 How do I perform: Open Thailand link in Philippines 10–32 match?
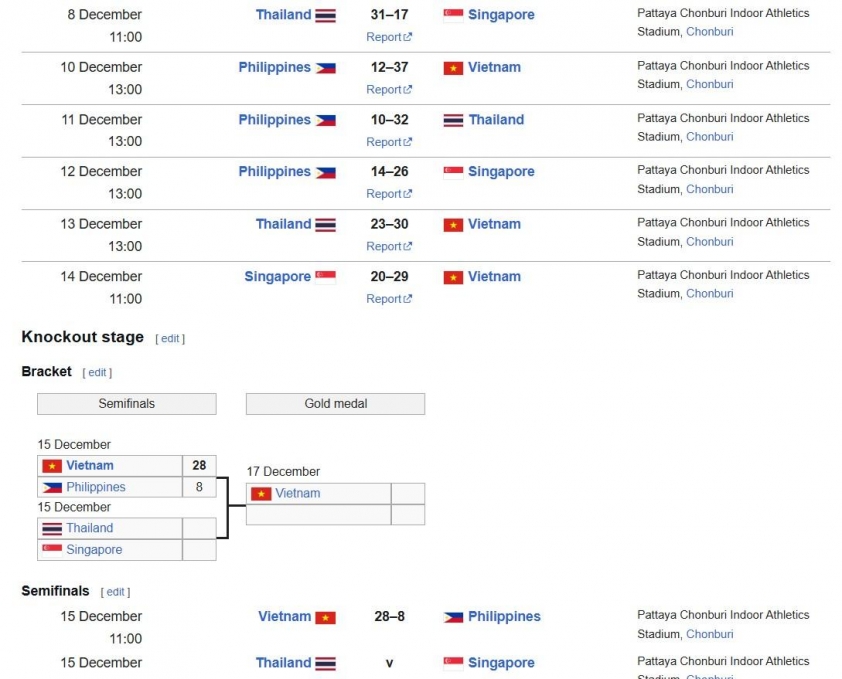click(x=496, y=120)
